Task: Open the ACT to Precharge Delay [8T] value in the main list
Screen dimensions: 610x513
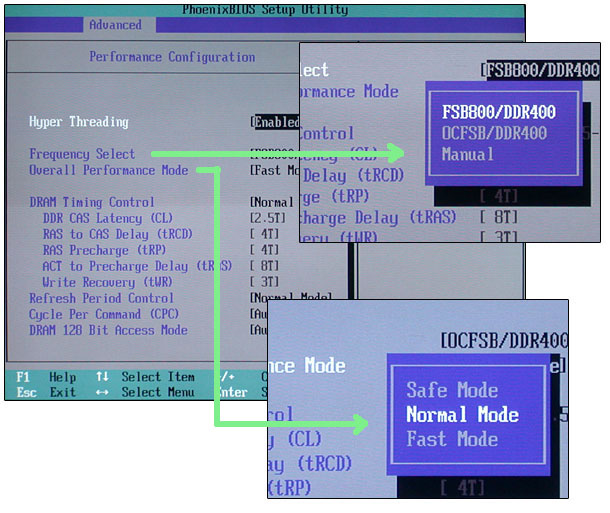Action: [265, 266]
